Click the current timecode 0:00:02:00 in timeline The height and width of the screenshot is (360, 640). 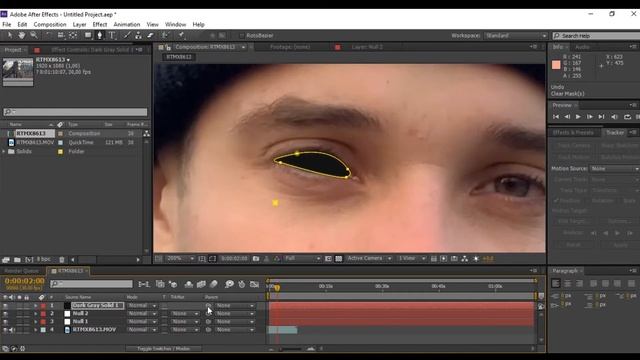[x=24, y=281]
